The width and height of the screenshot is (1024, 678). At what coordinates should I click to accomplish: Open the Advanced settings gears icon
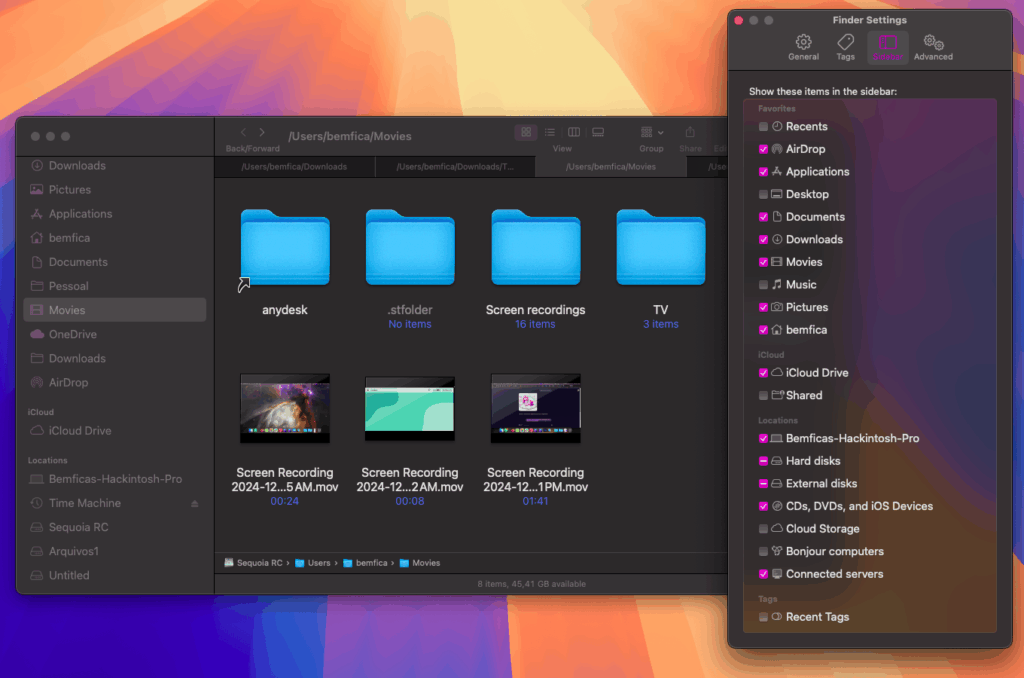[933, 42]
